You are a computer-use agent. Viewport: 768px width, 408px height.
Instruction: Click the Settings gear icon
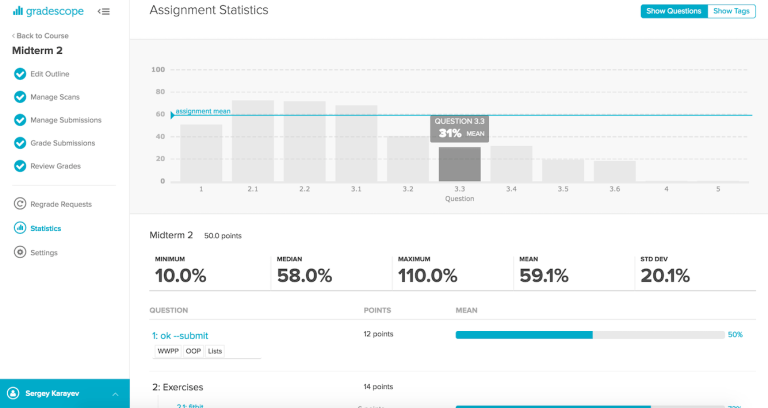[x=20, y=252]
